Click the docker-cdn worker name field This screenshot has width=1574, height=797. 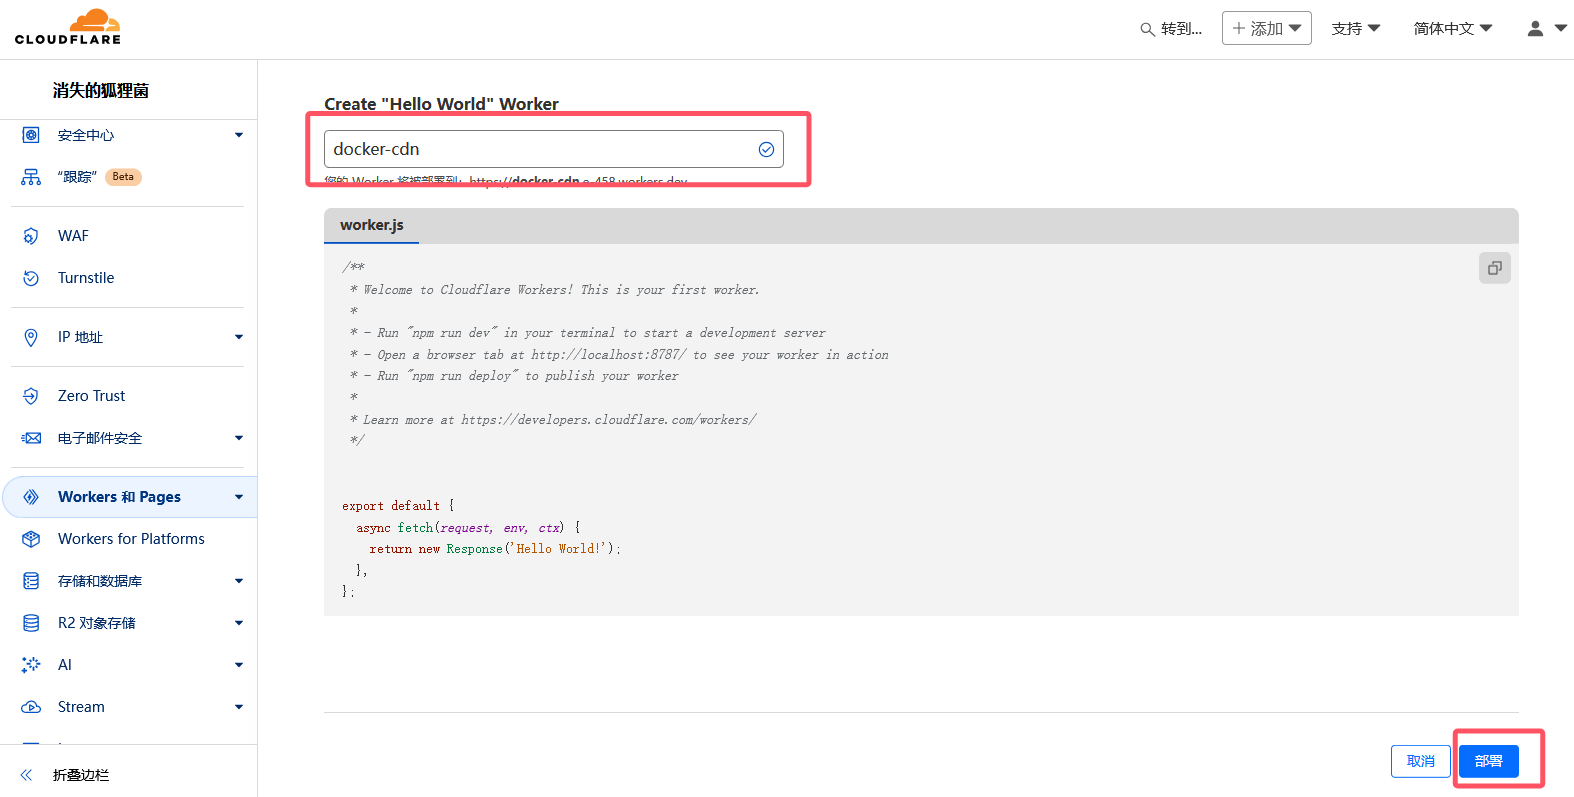click(x=553, y=149)
